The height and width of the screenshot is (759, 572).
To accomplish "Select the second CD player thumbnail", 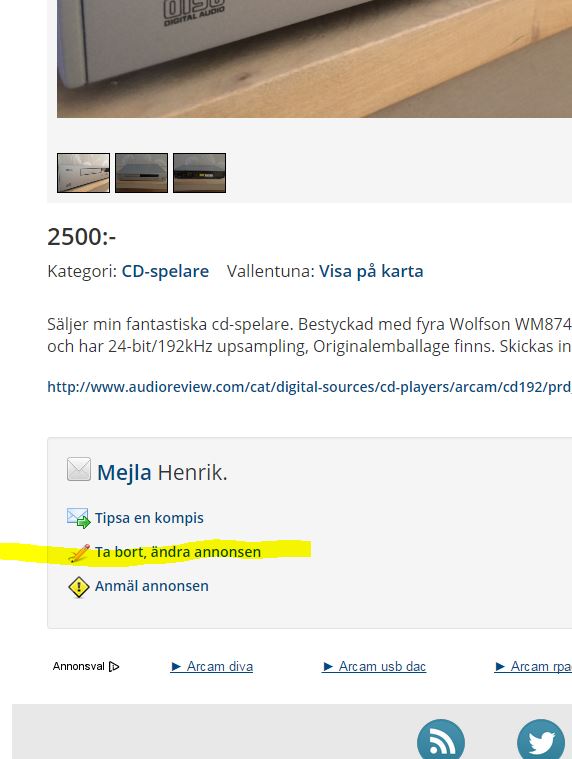I will [141, 173].
